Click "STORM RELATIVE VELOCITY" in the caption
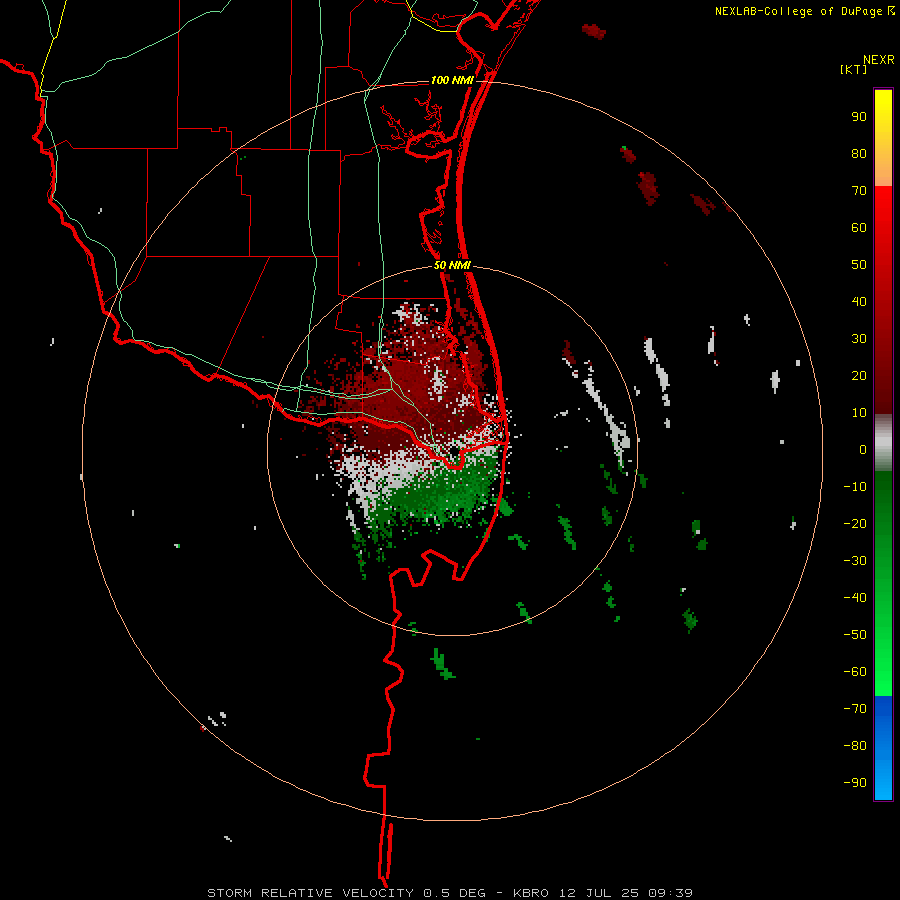Viewport: 900px width, 900px height. 310,893
